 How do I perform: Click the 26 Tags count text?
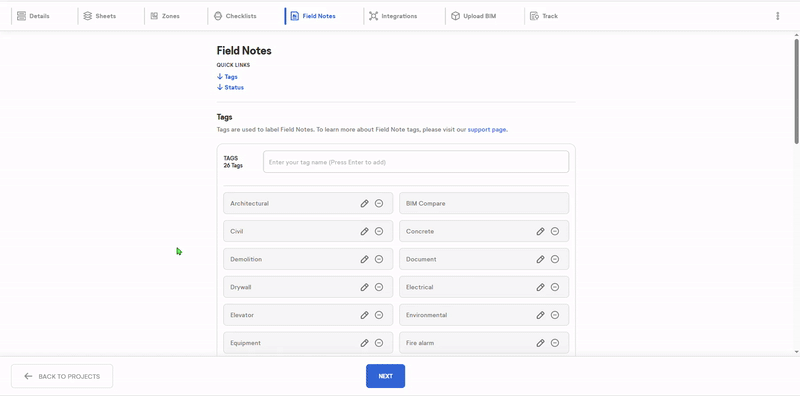[x=233, y=165]
